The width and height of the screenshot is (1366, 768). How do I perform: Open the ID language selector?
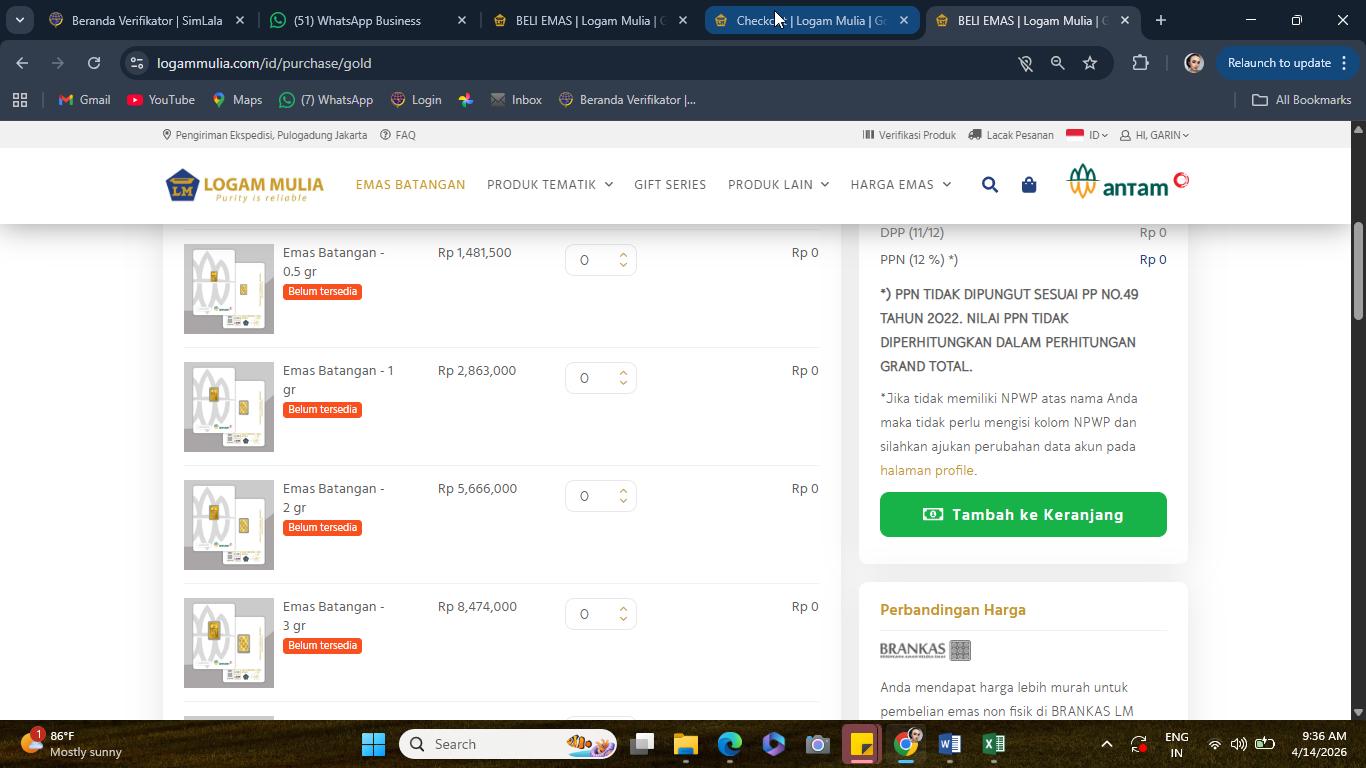[x=1087, y=135]
